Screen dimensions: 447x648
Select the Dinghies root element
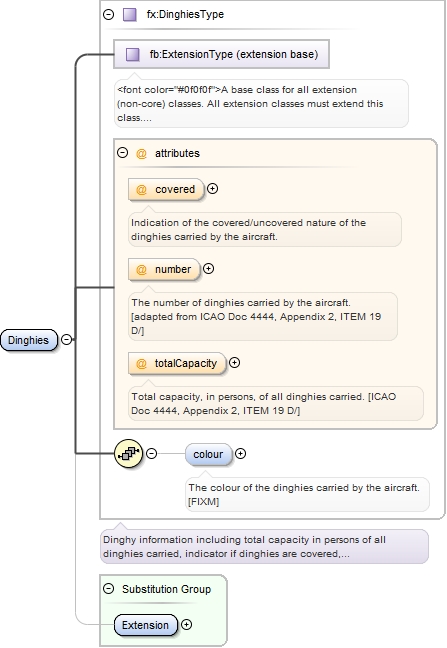[29, 340]
